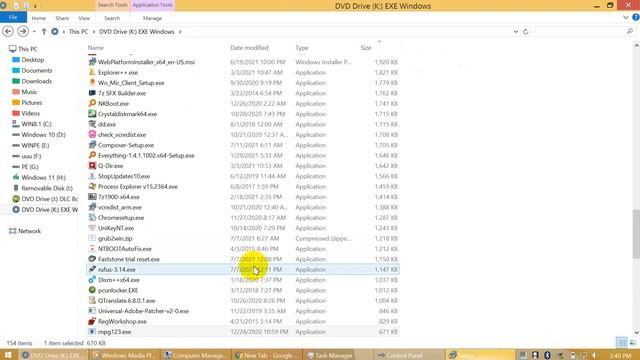
Task: Click the StopUpdates10.exe icon
Action: coord(92,176)
